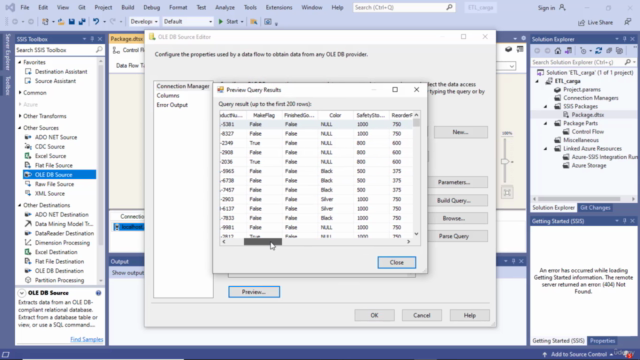The width and height of the screenshot is (640, 360).
Task: Click the OLE DB Source help info icon
Action: [98, 293]
